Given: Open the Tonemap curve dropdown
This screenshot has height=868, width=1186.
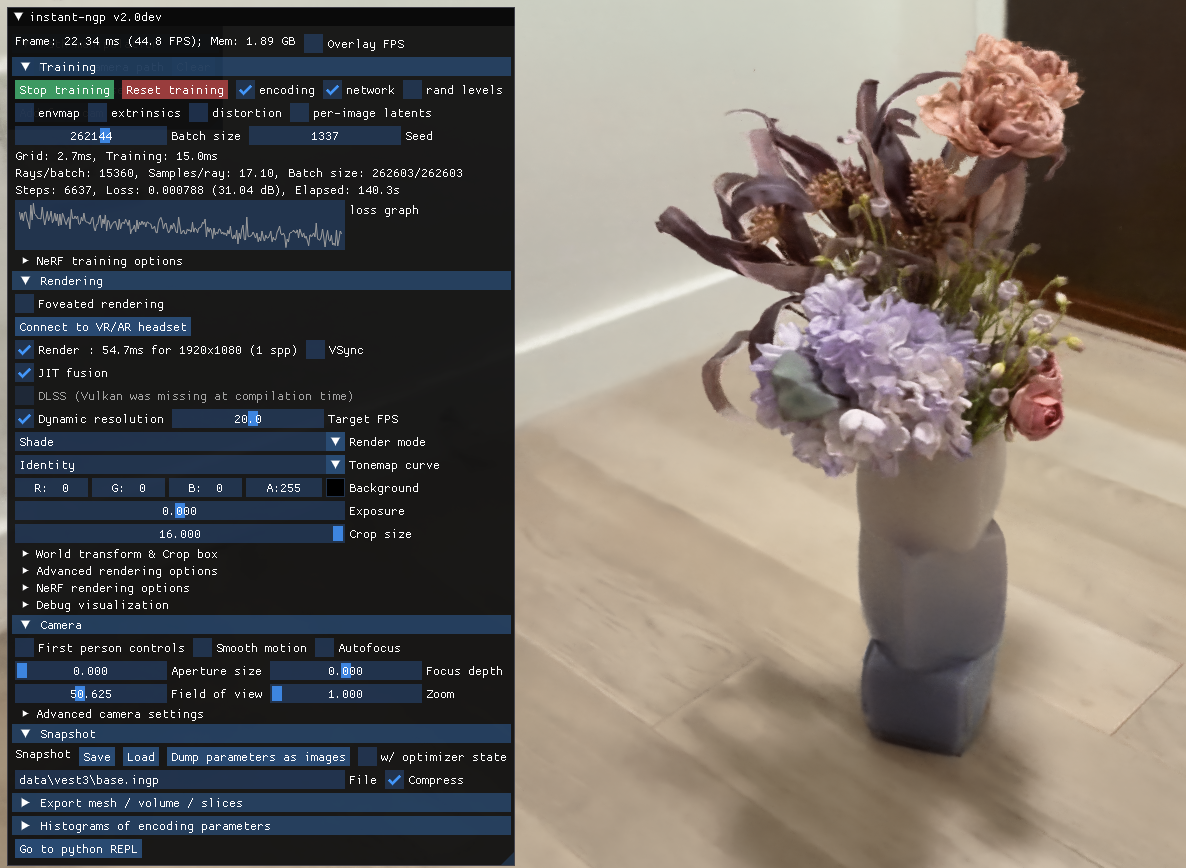Looking at the screenshot, I should tap(180, 465).
